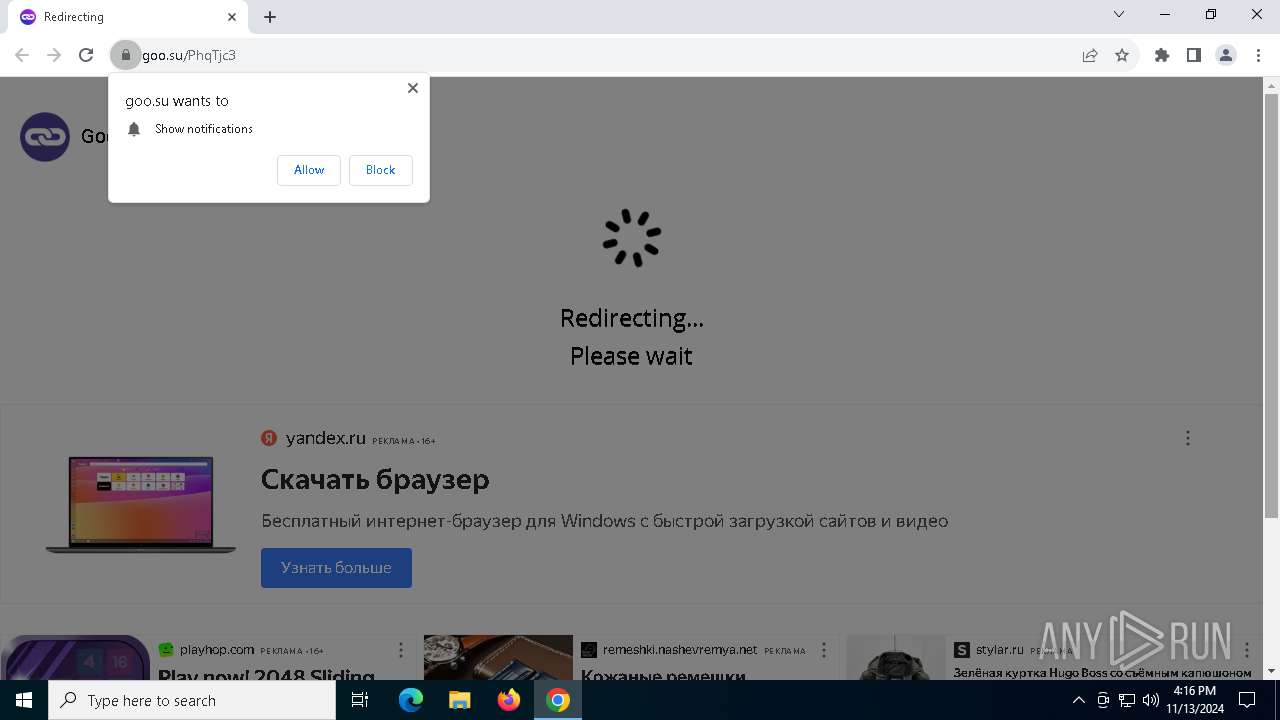Open a new tab with plus button
Viewport: 1280px width, 720px height.
(x=270, y=17)
